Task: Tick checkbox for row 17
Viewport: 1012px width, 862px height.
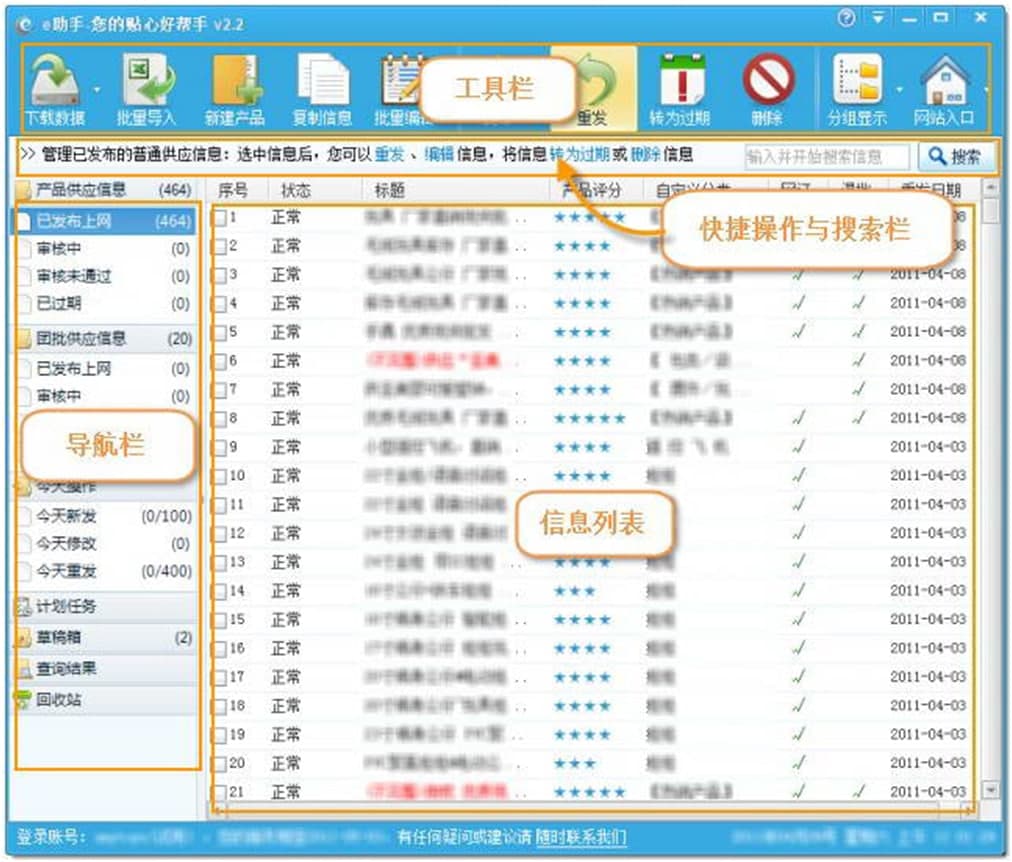Action: 219,677
